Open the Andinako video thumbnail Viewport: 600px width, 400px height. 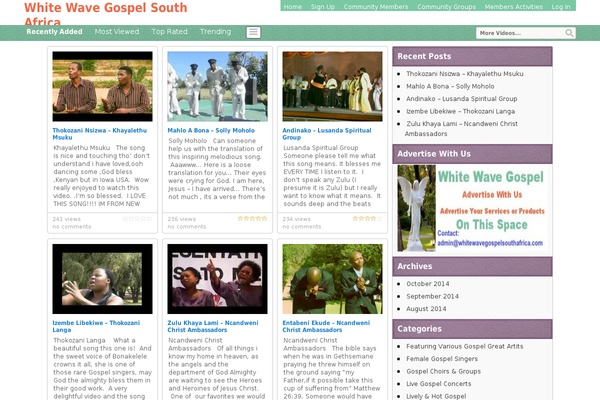[x=332, y=86]
